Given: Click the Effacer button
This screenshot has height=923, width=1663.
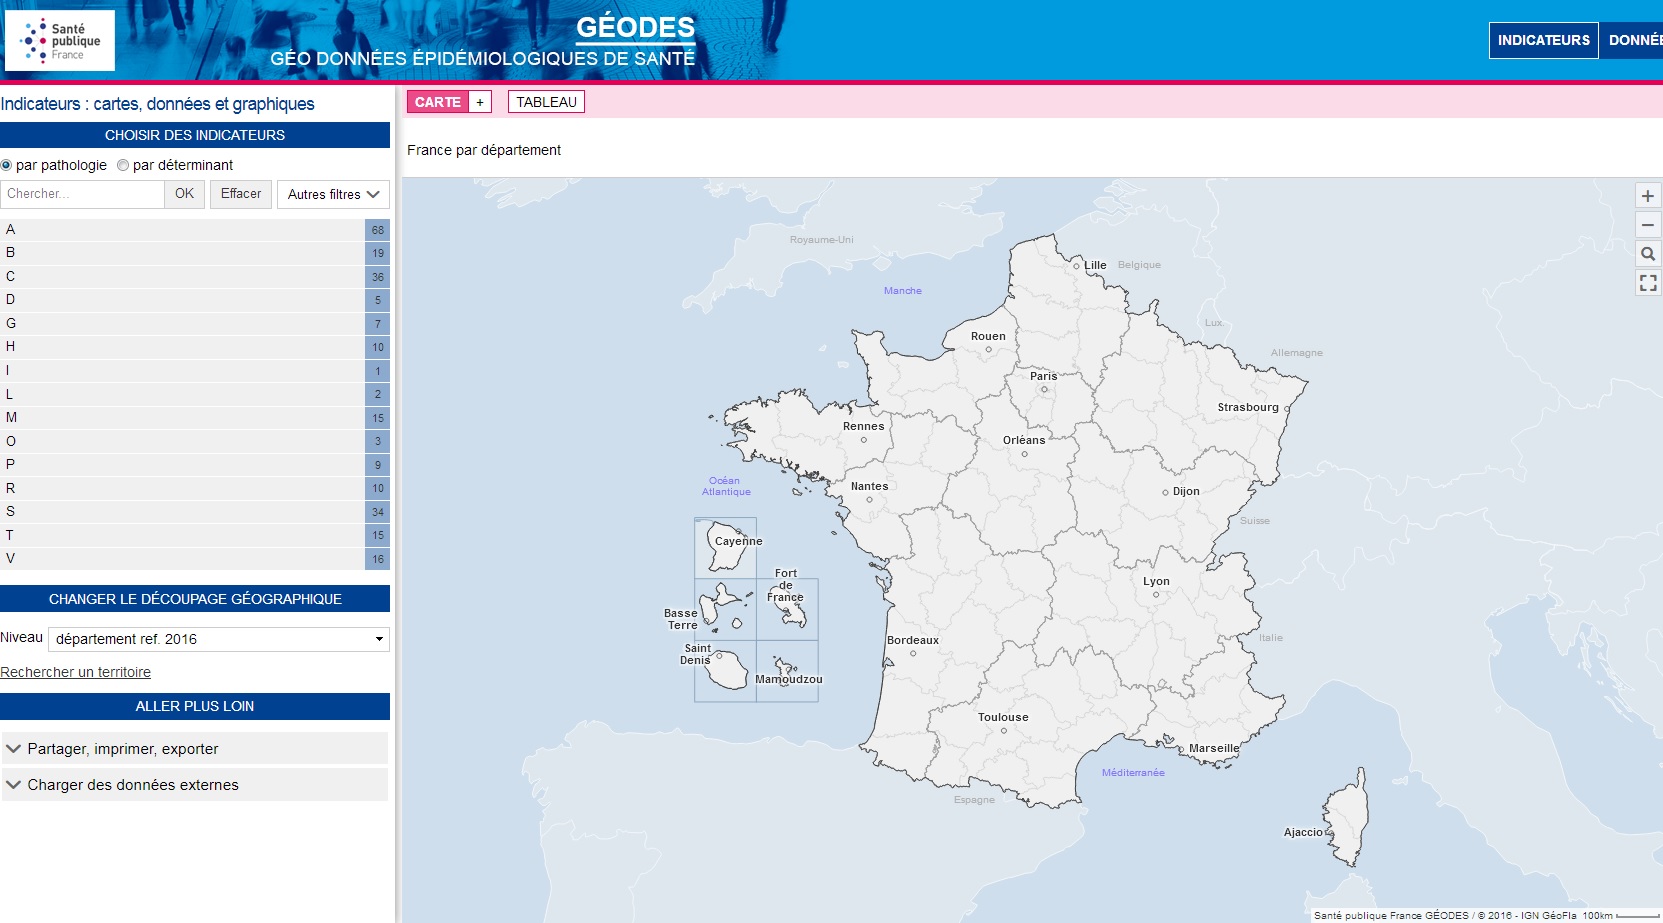Looking at the screenshot, I should click(241, 194).
